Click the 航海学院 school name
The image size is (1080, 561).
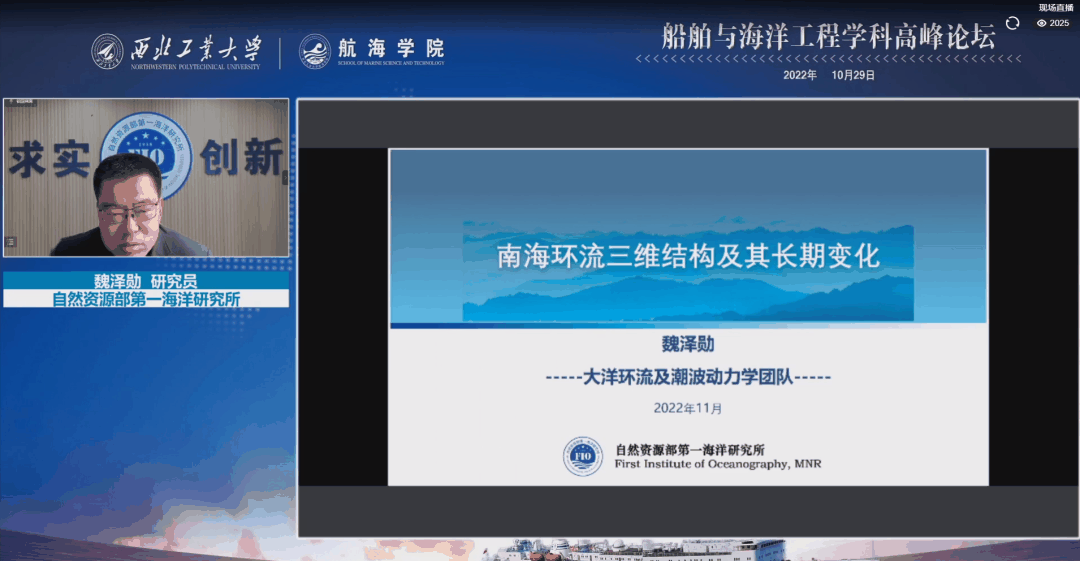pyautogui.click(x=391, y=48)
